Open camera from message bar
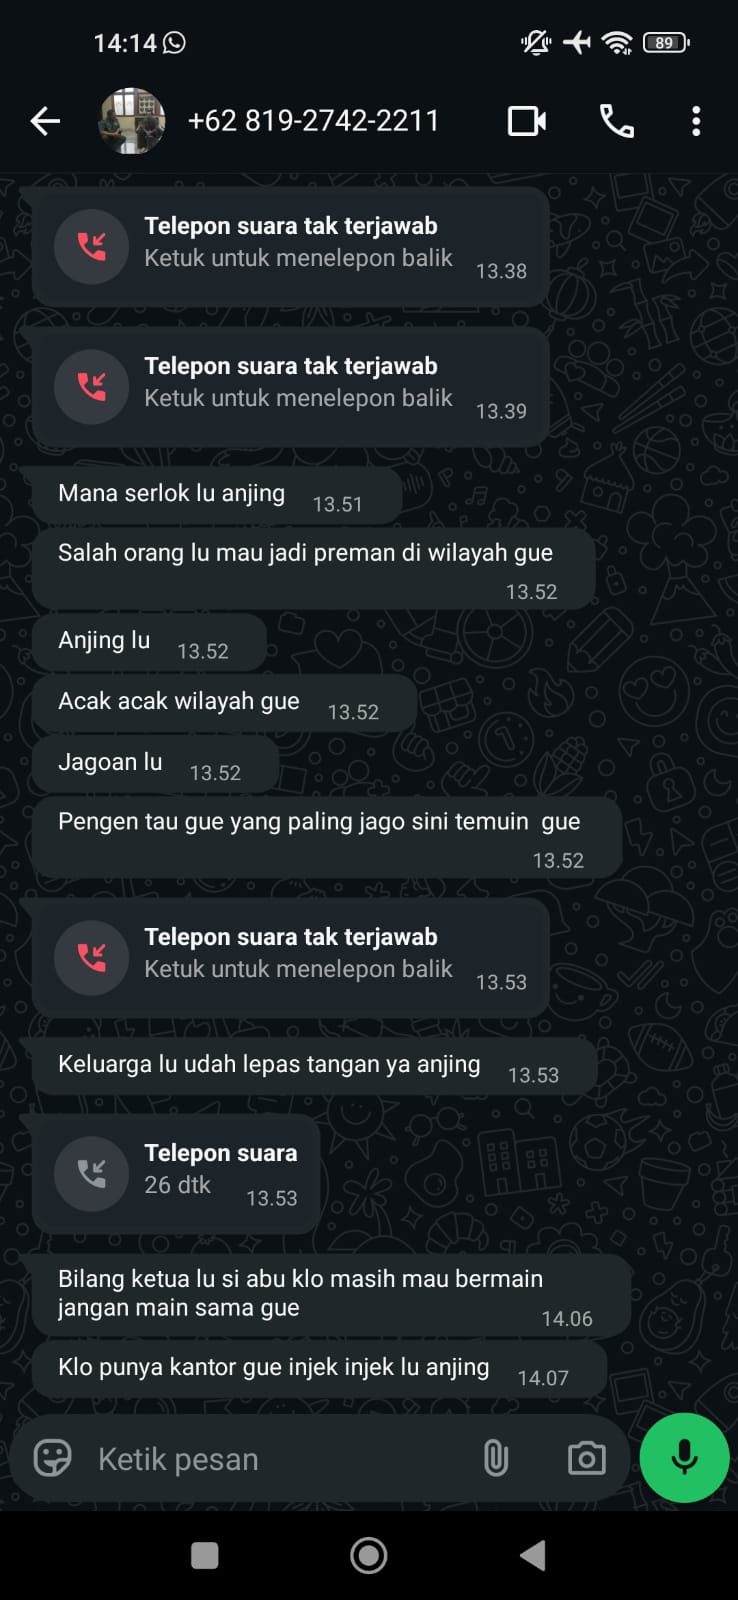Viewport: 738px width, 1600px height. (x=586, y=1458)
